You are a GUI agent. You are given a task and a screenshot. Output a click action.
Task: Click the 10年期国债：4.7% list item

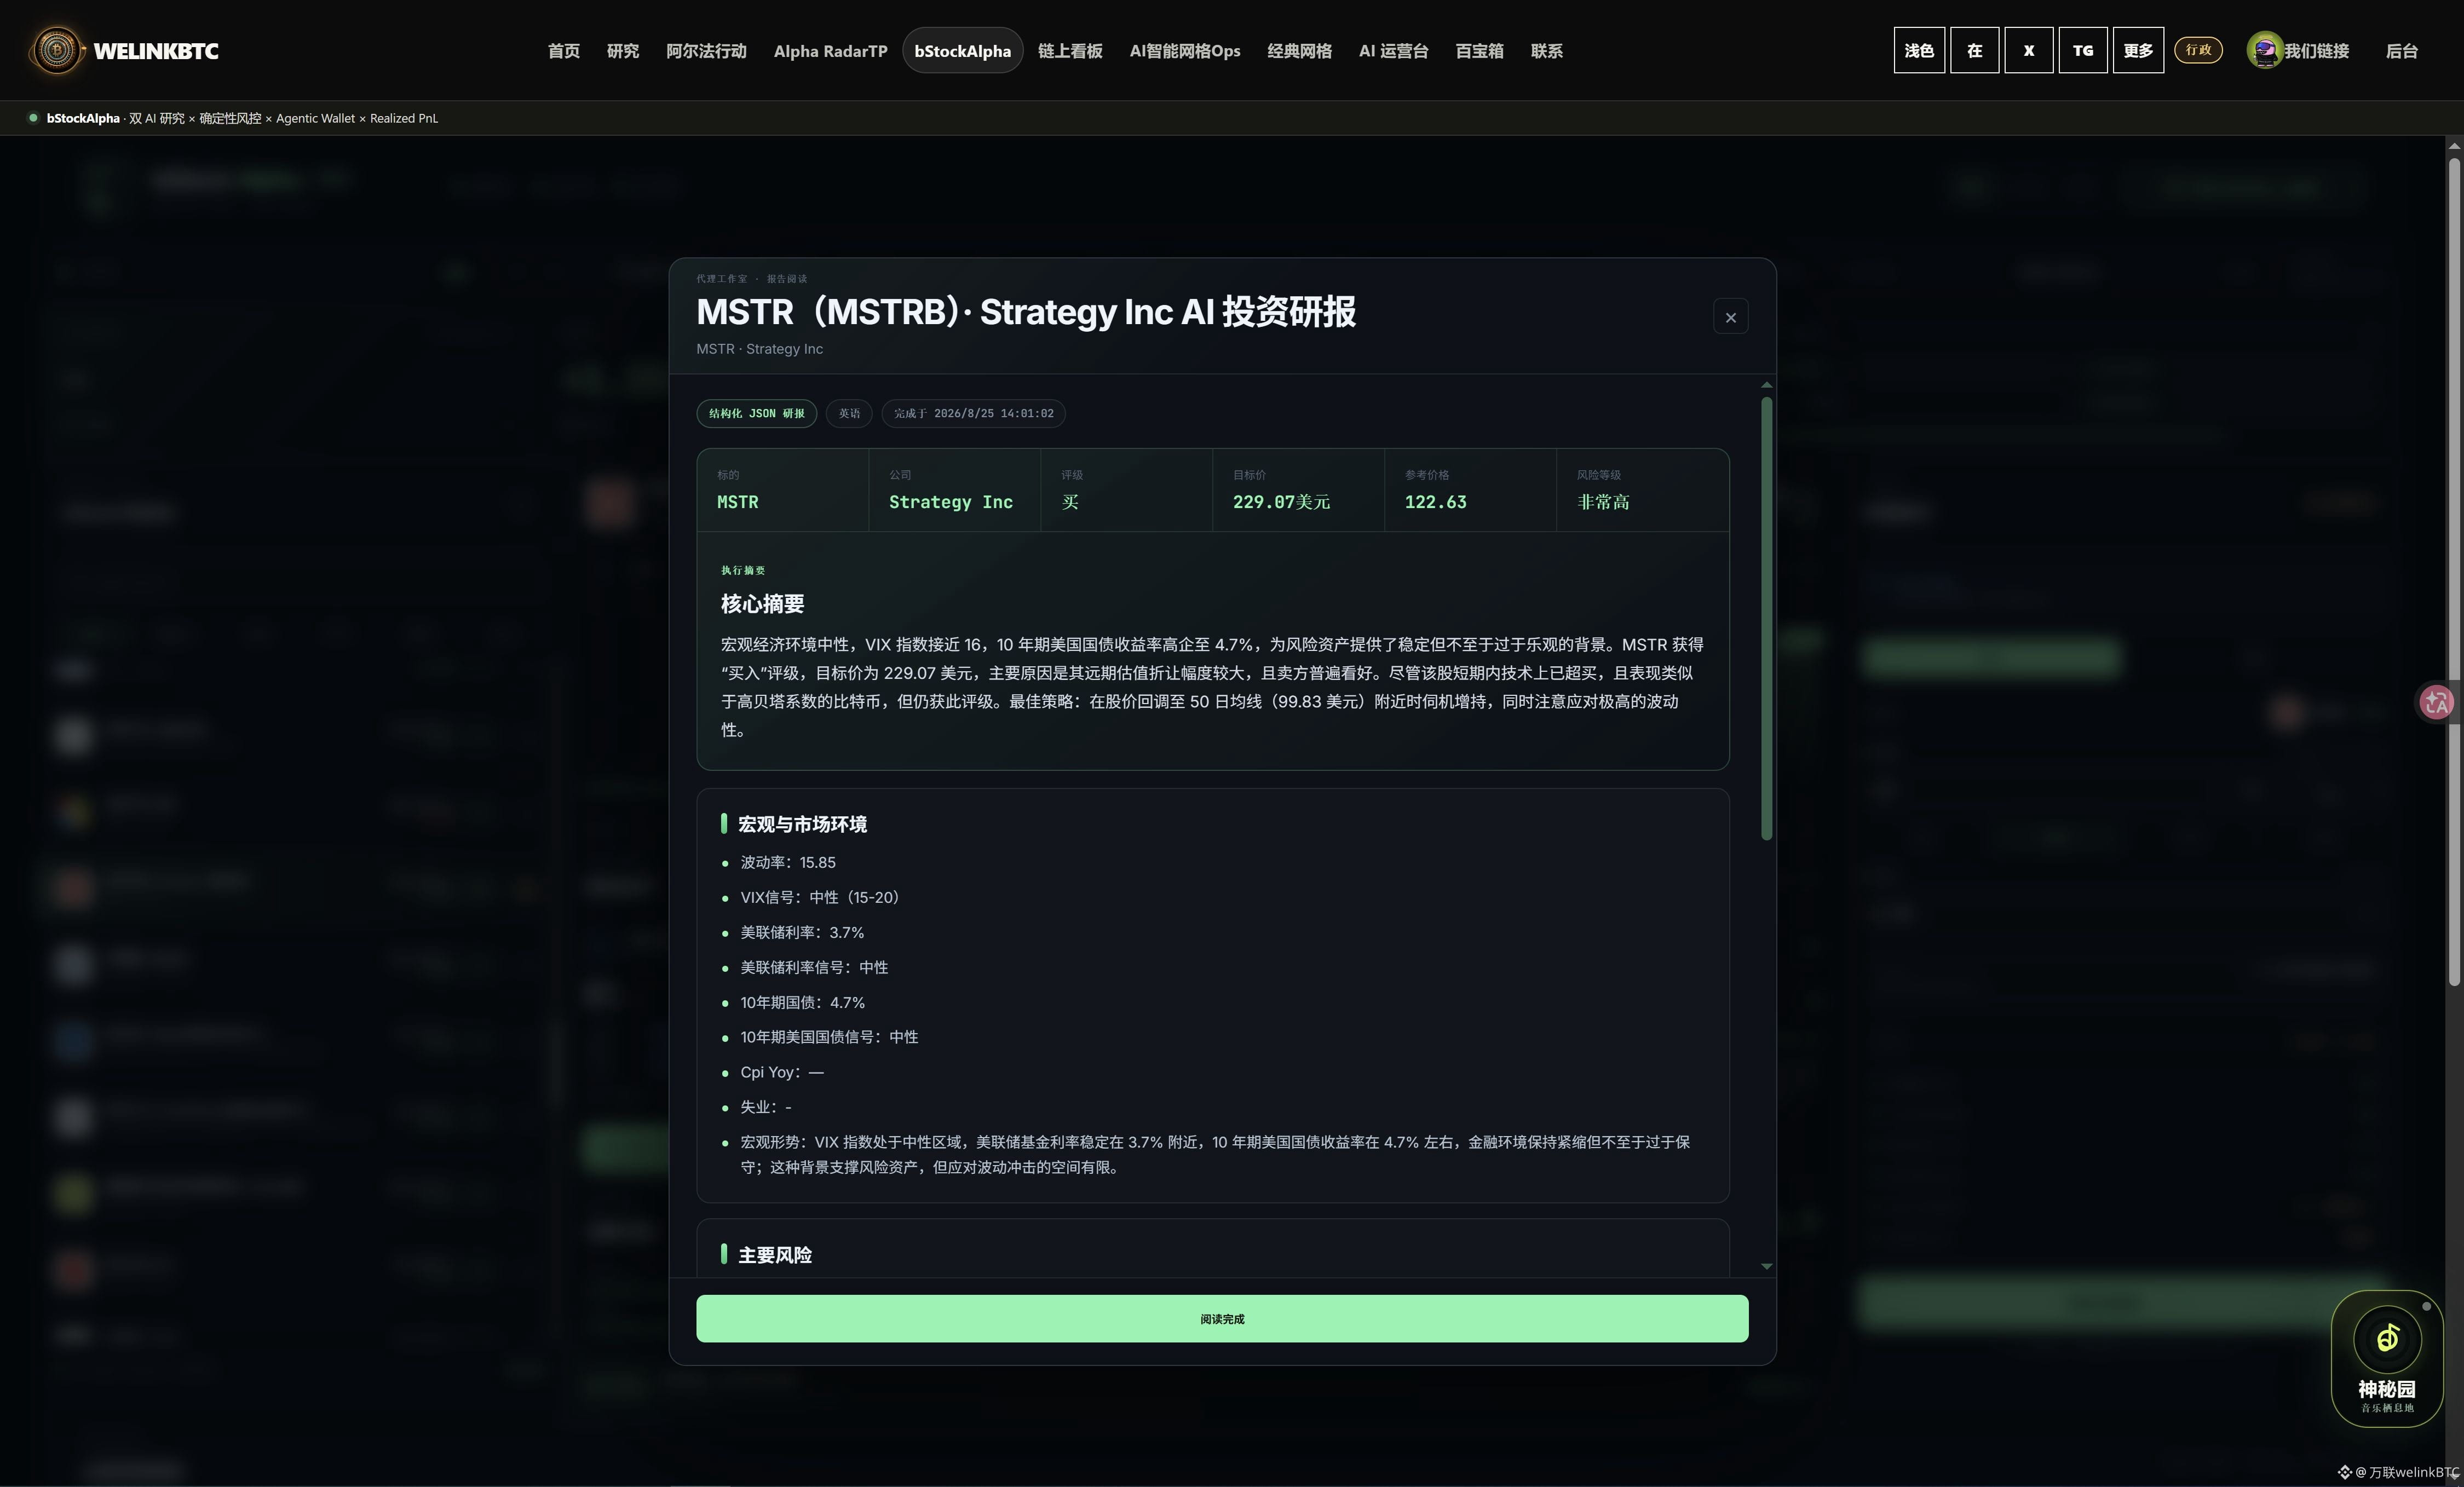[802, 1002]
